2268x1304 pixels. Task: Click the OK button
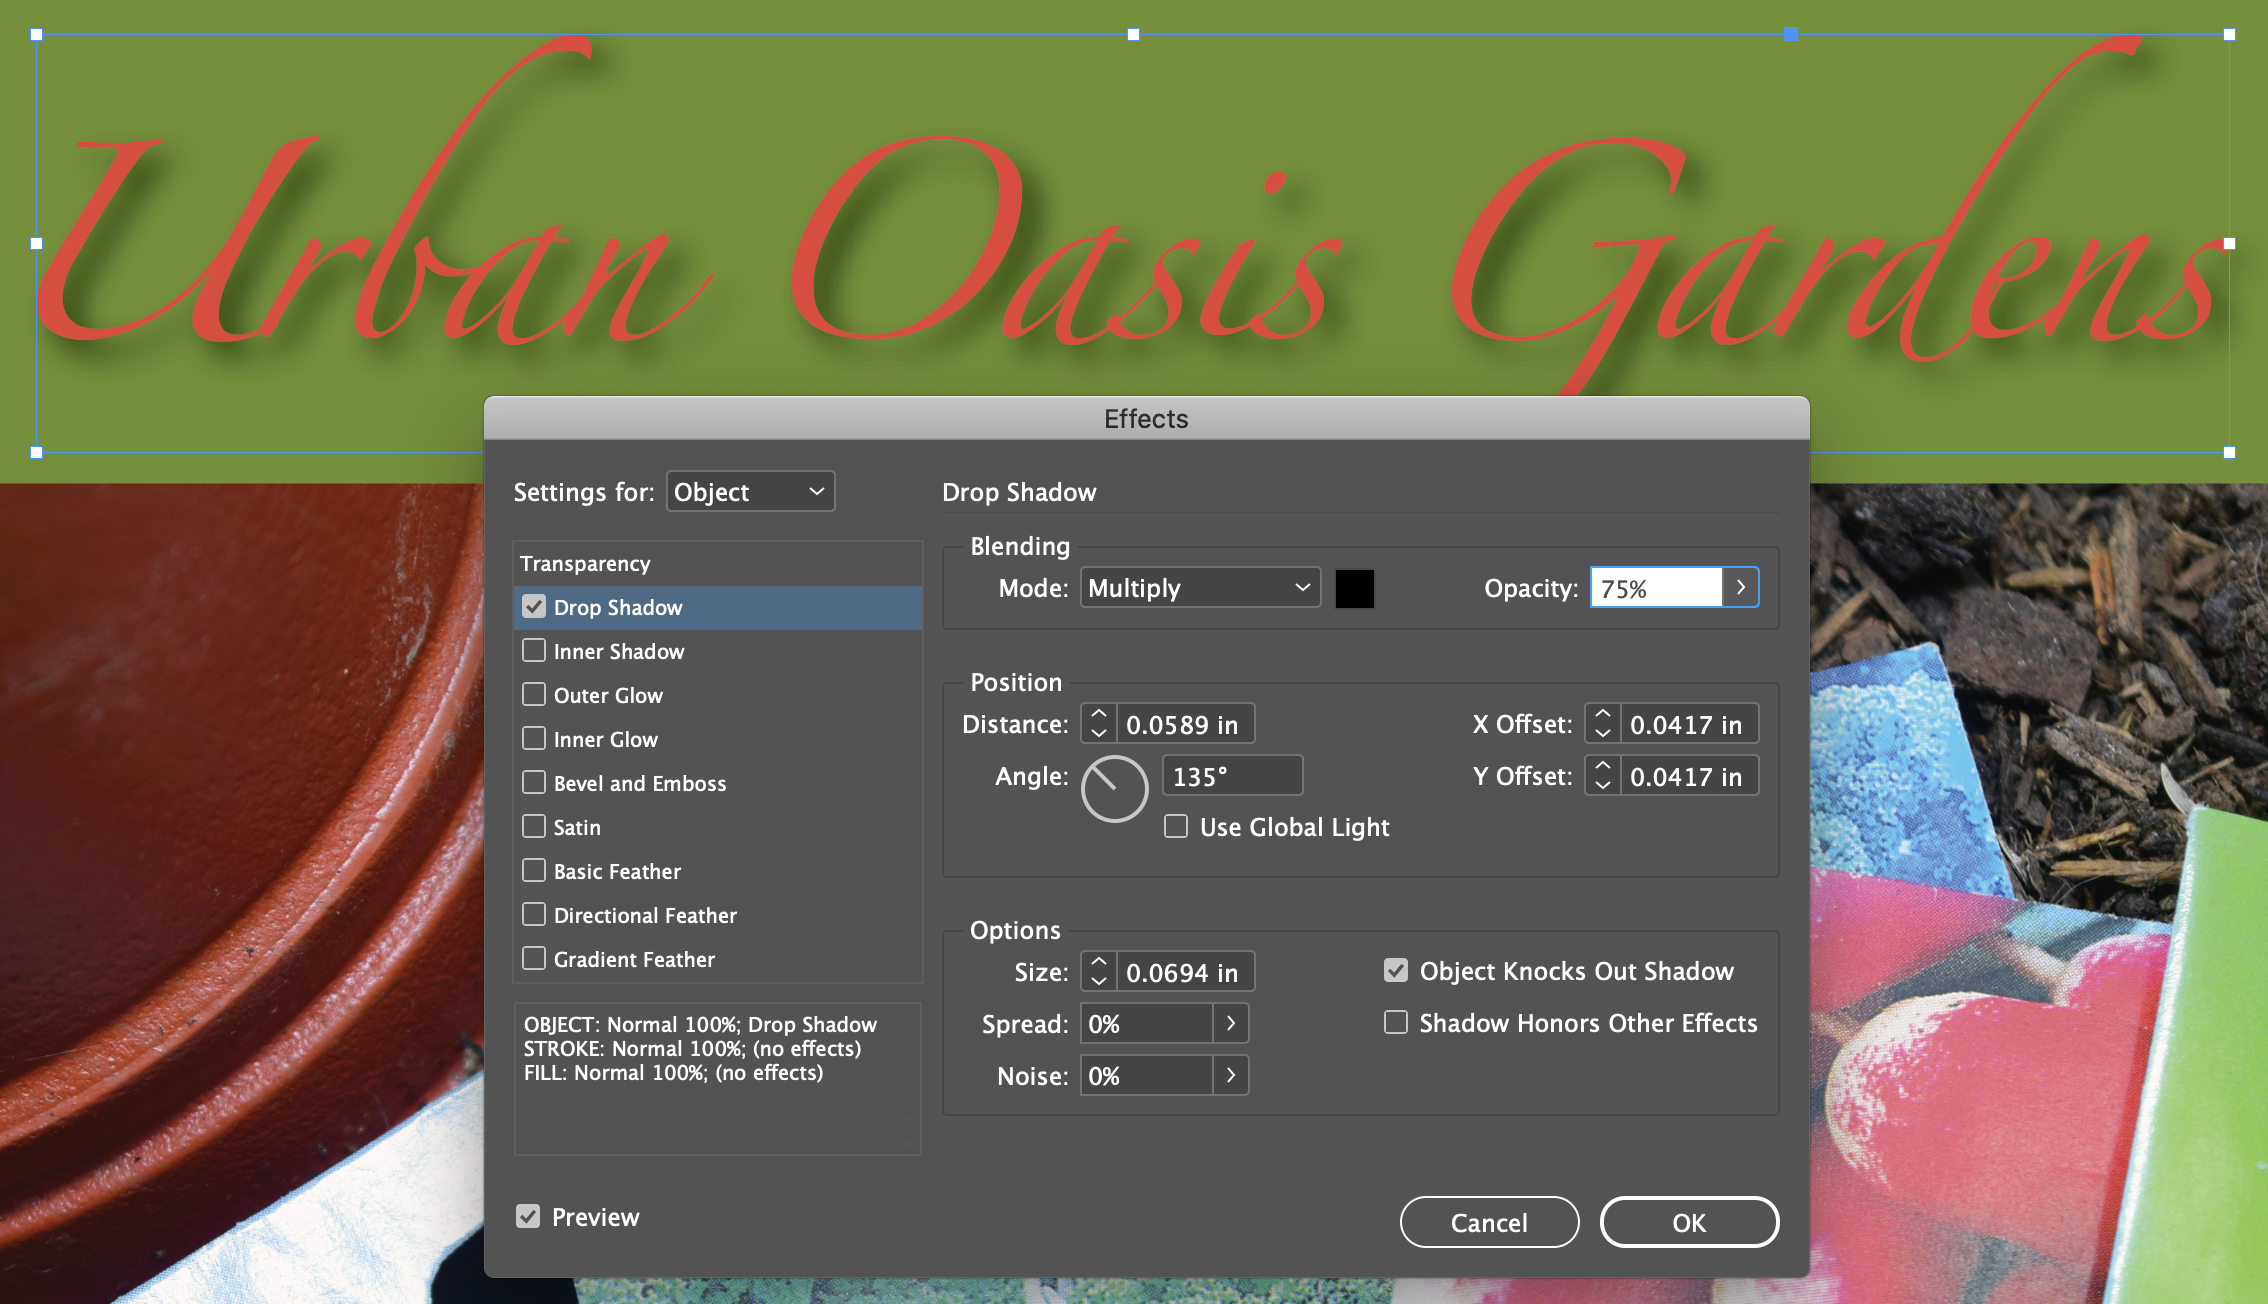(1689, 1222)
